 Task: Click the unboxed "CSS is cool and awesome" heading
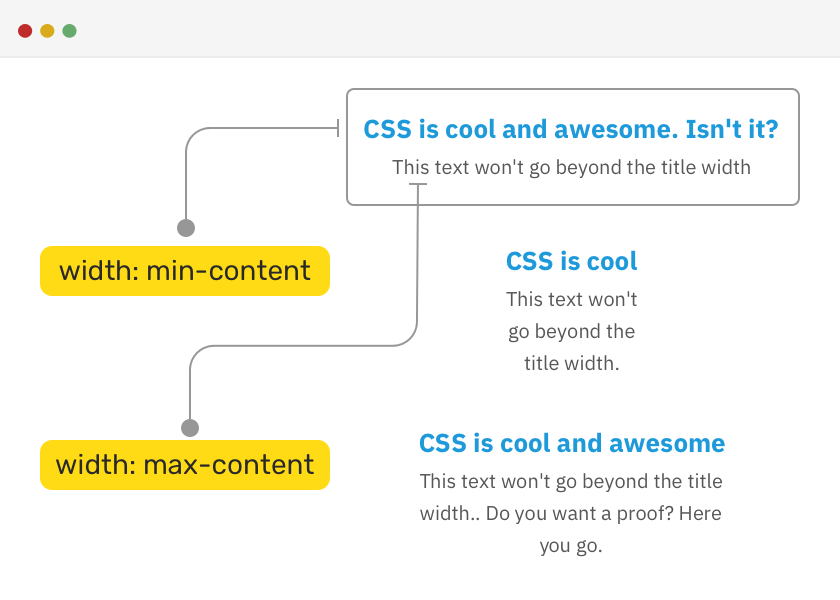pyautogui.click(x=571, y=443)
